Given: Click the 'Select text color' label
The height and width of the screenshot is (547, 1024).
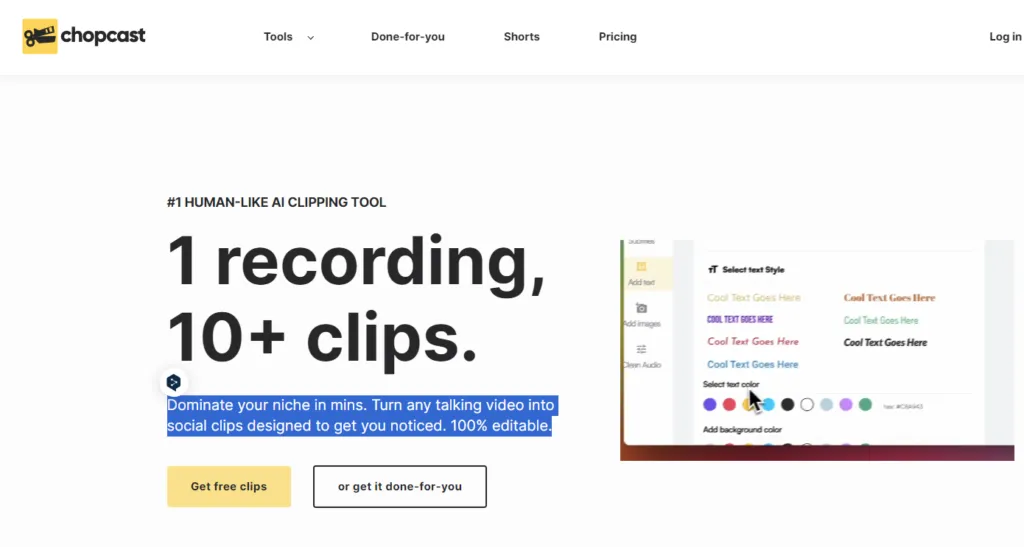Looking at the screenshot, I should click(731, 384).
